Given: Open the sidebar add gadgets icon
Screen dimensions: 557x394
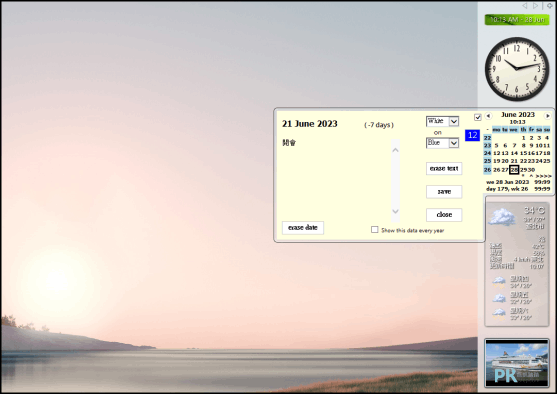Looking at the screenshot, I should (x=550, y=6).
